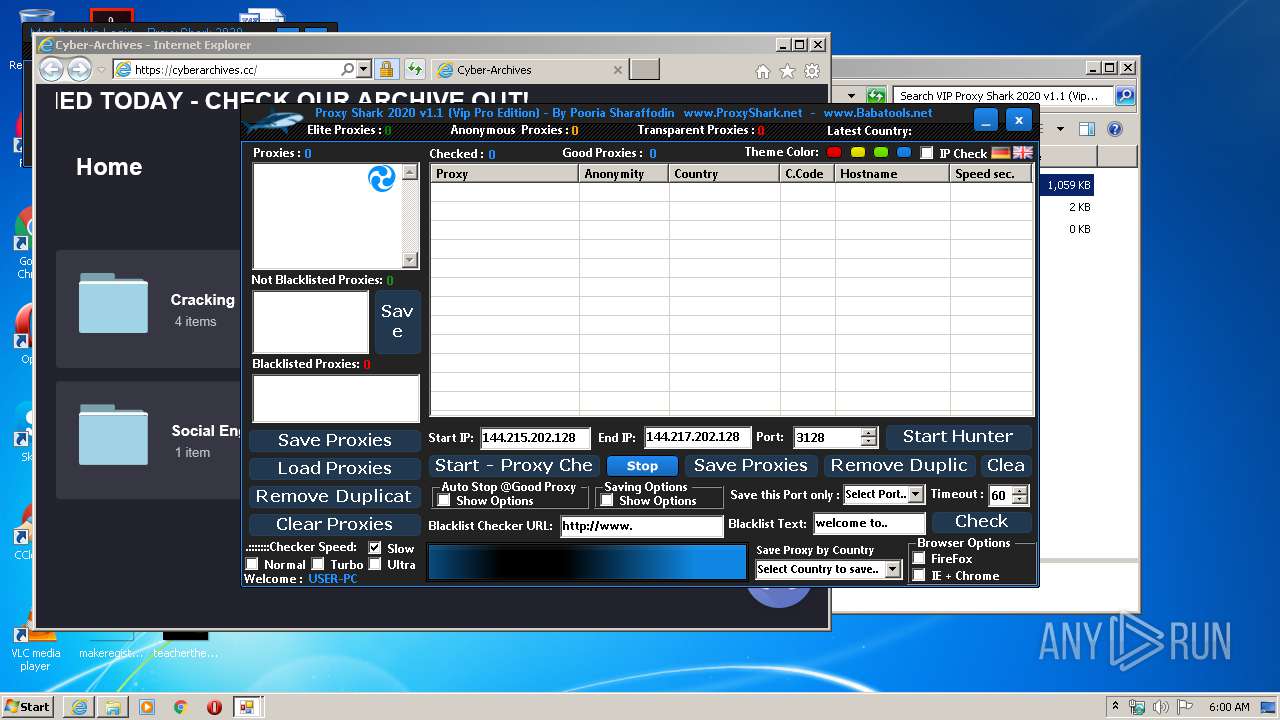Click the Explorer window search magnifier
This screenshot has width=1280, height=720.
(x=1125, y=96)
